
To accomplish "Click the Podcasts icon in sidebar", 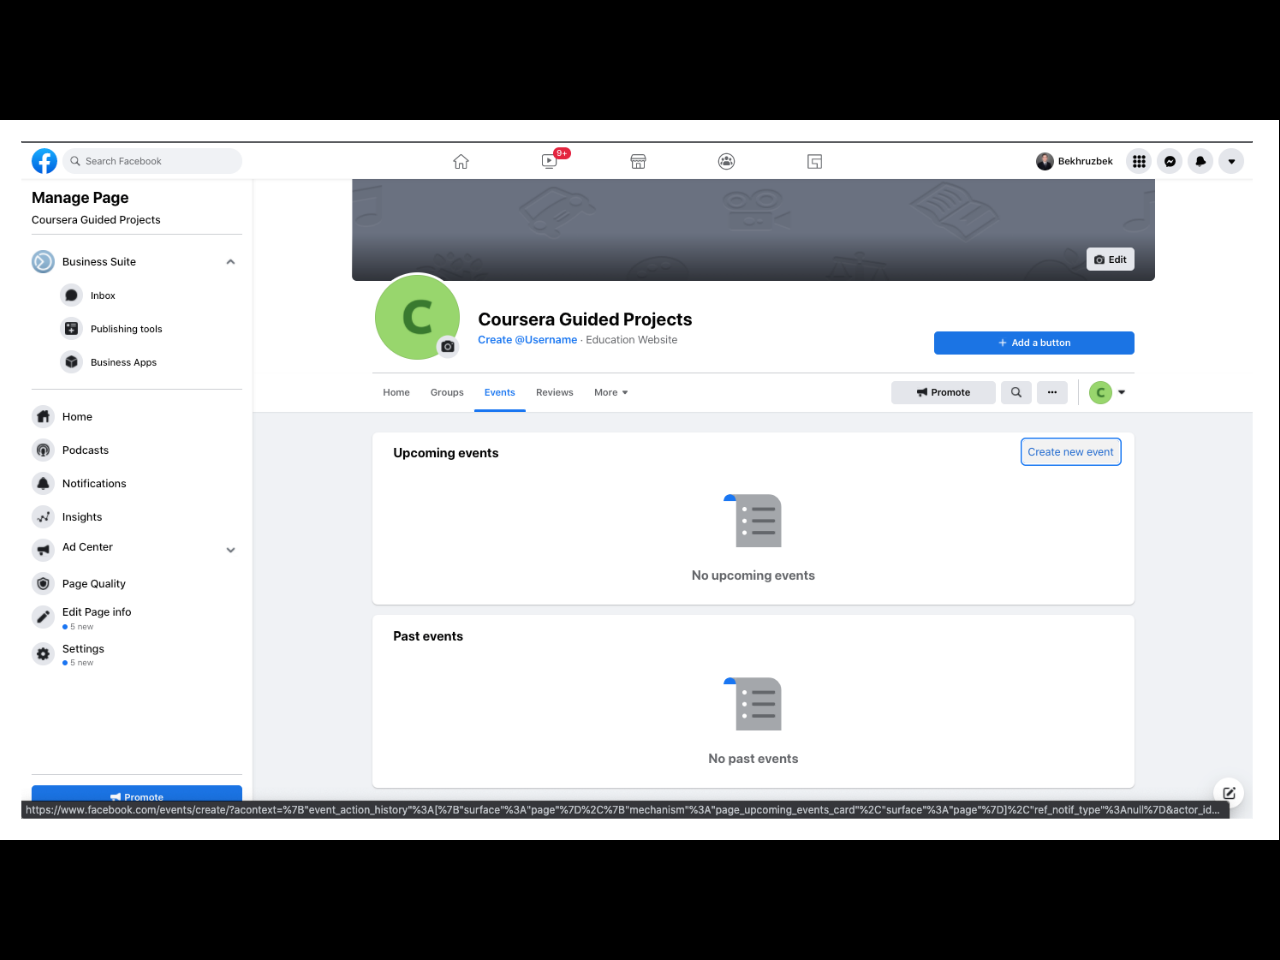I will (43, 450).
